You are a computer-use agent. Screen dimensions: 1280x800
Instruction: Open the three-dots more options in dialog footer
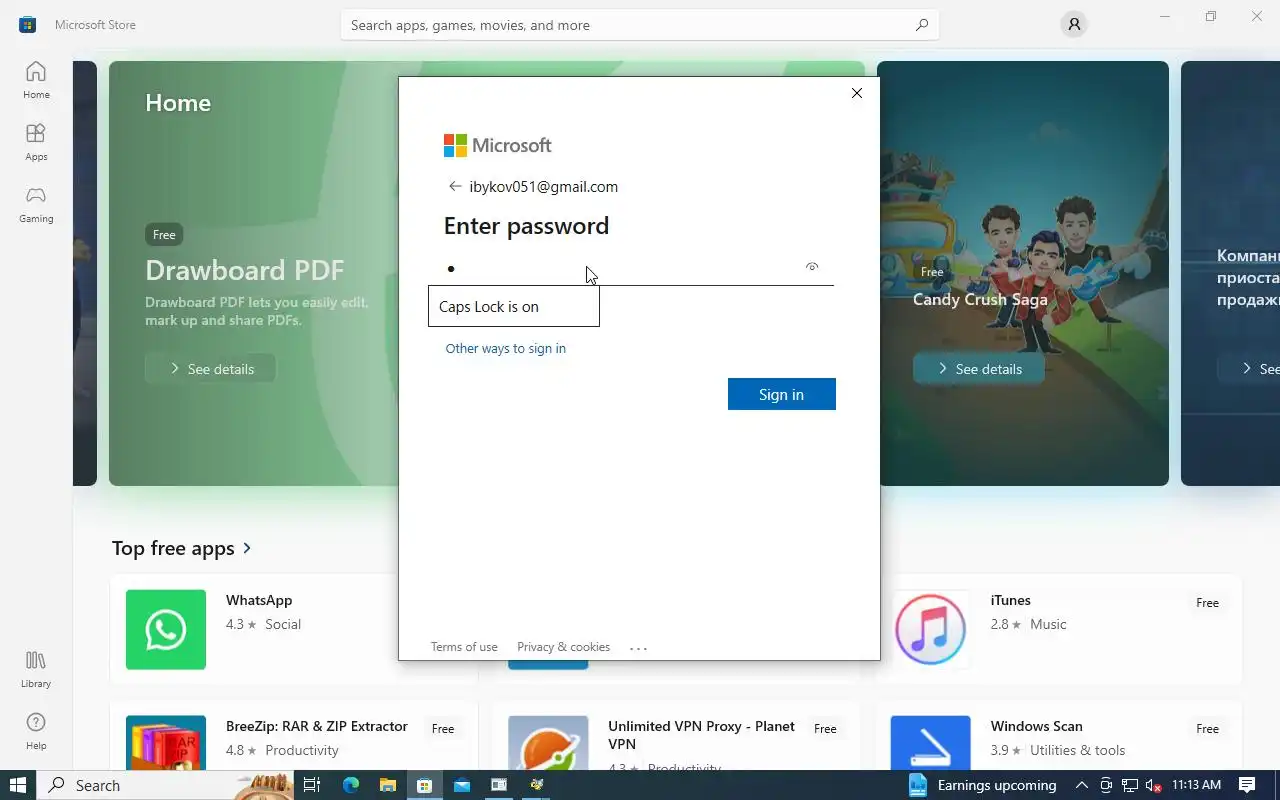pos(638,648)
